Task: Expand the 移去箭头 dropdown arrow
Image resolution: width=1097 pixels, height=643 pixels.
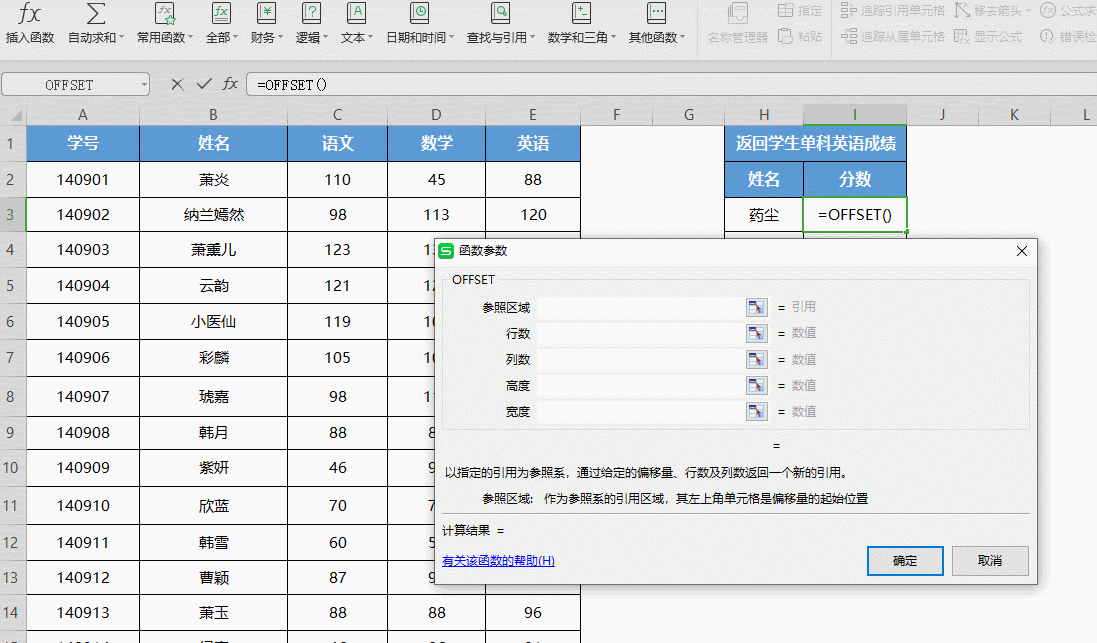Action: [x=1028, y=10]
